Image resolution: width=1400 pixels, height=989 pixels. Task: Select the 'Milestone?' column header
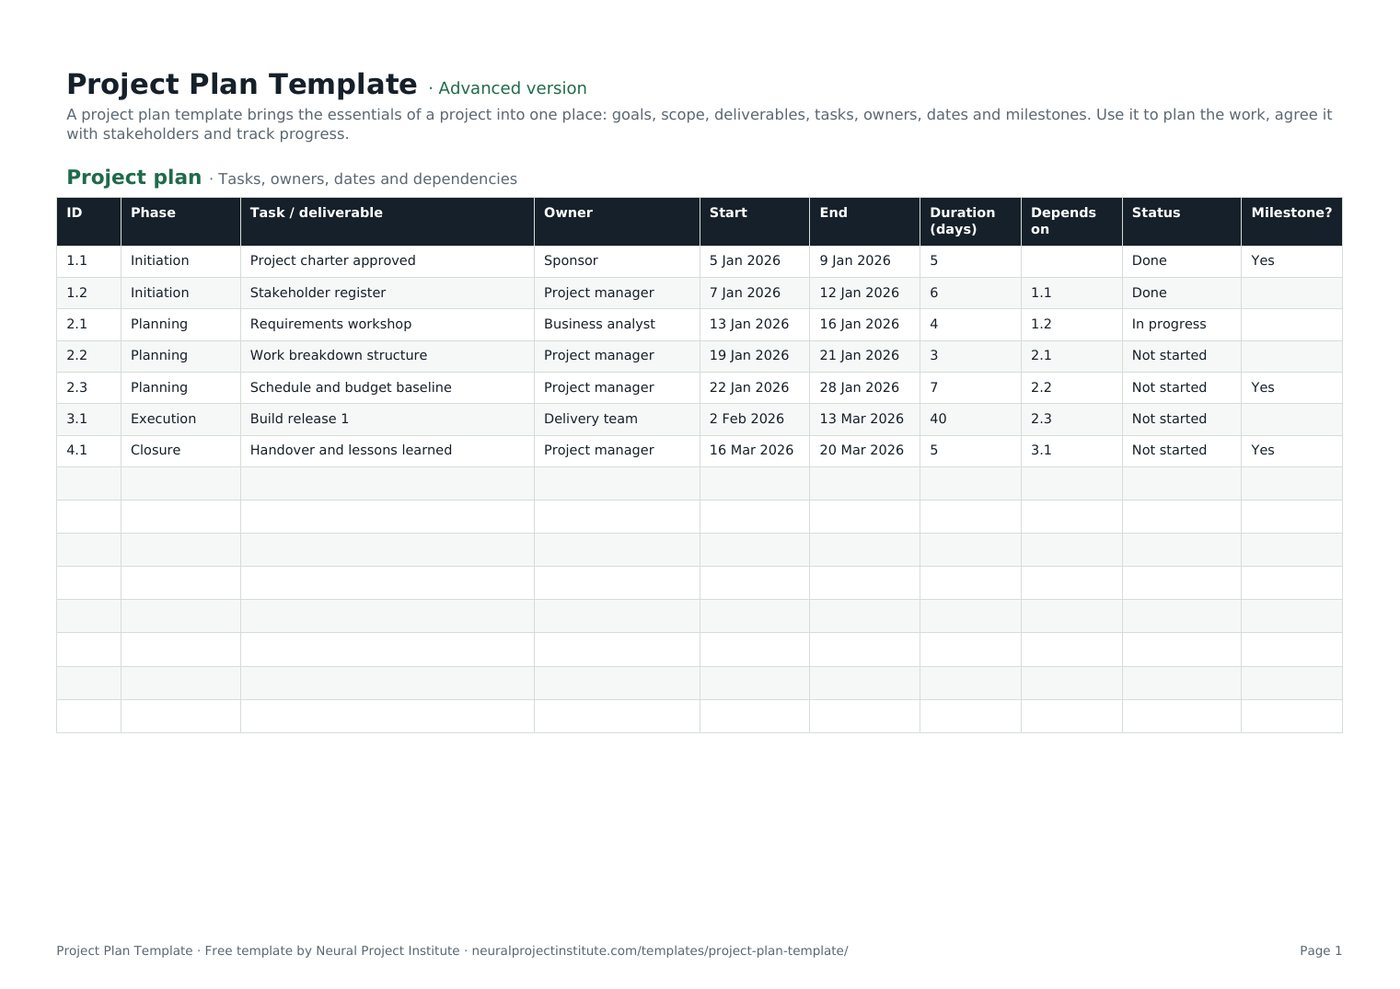tap(1291, 221)
